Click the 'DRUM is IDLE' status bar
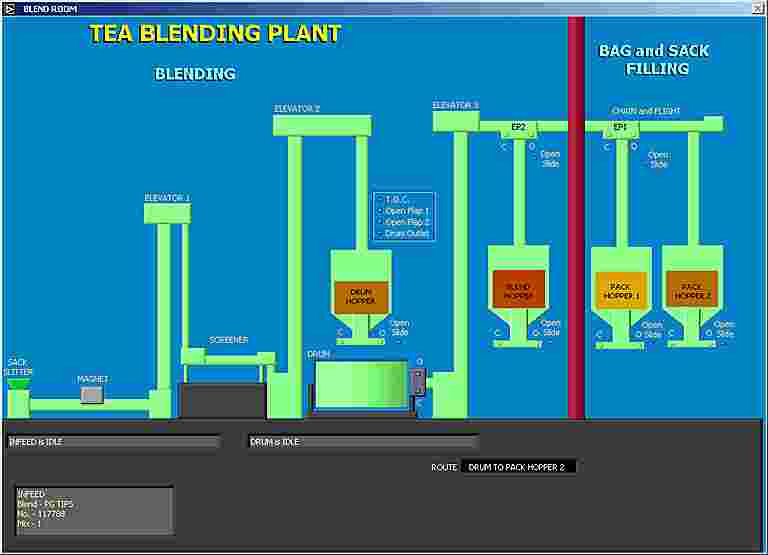The height and width of the screenshot is (555, 768). tap(363, 441)
